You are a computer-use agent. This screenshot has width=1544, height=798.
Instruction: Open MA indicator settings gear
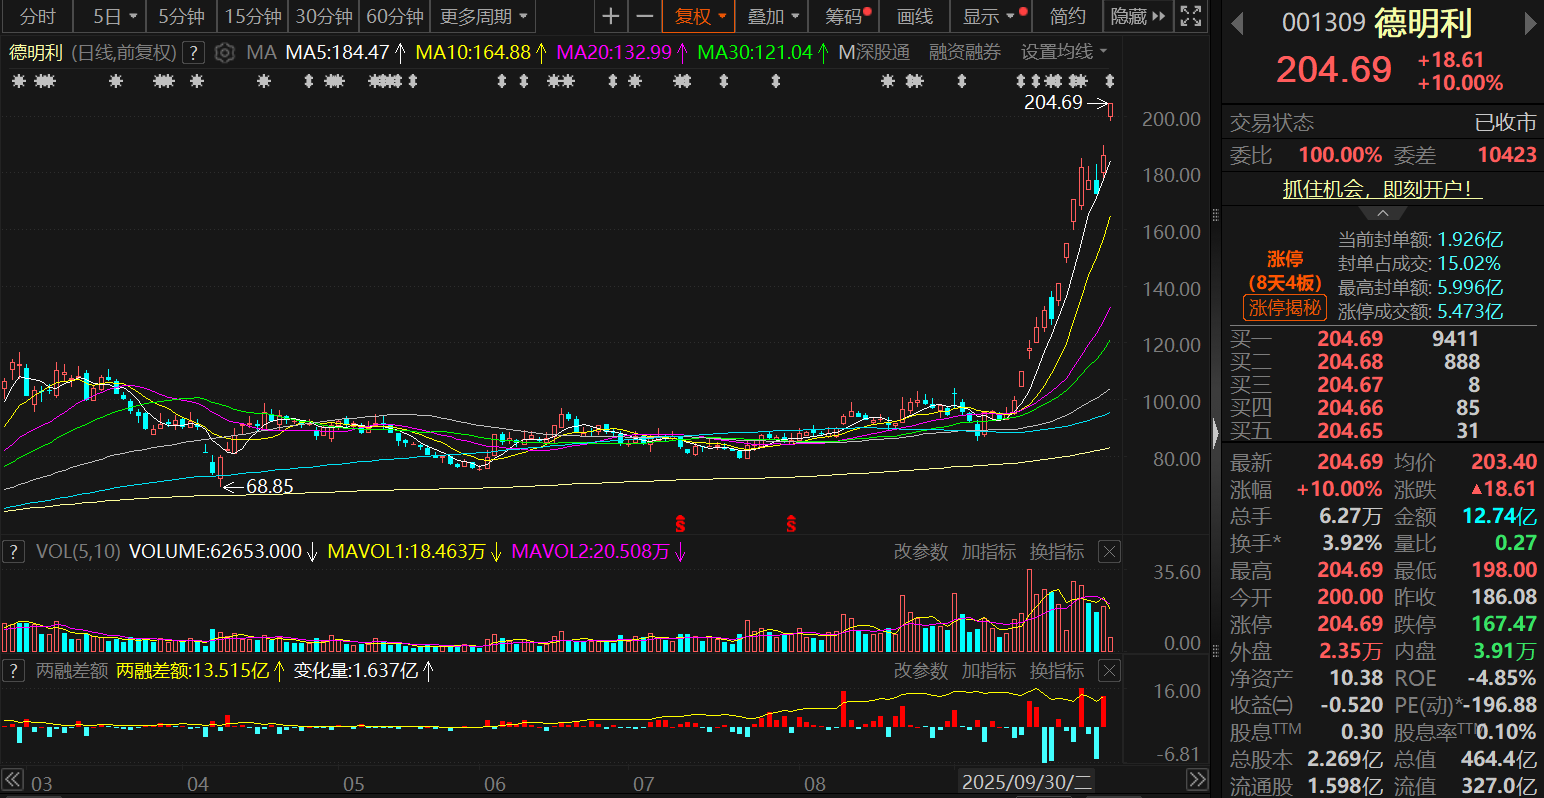(225, 53)
